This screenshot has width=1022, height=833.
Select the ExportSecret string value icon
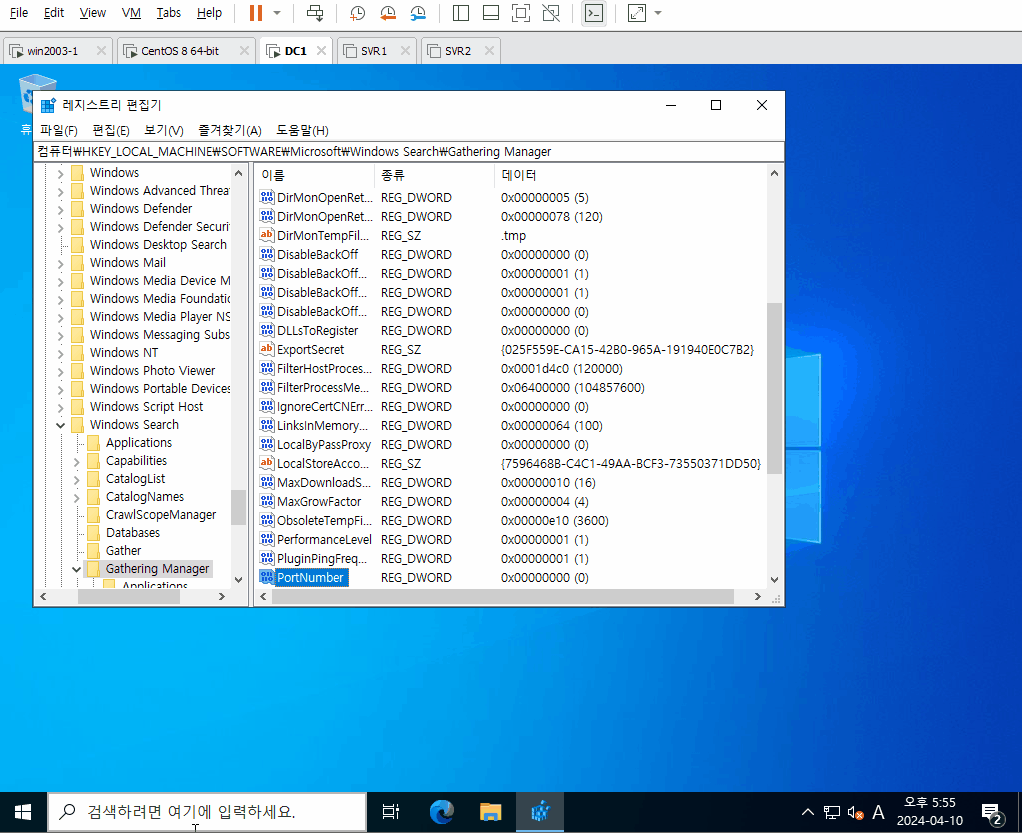point(267,349)
